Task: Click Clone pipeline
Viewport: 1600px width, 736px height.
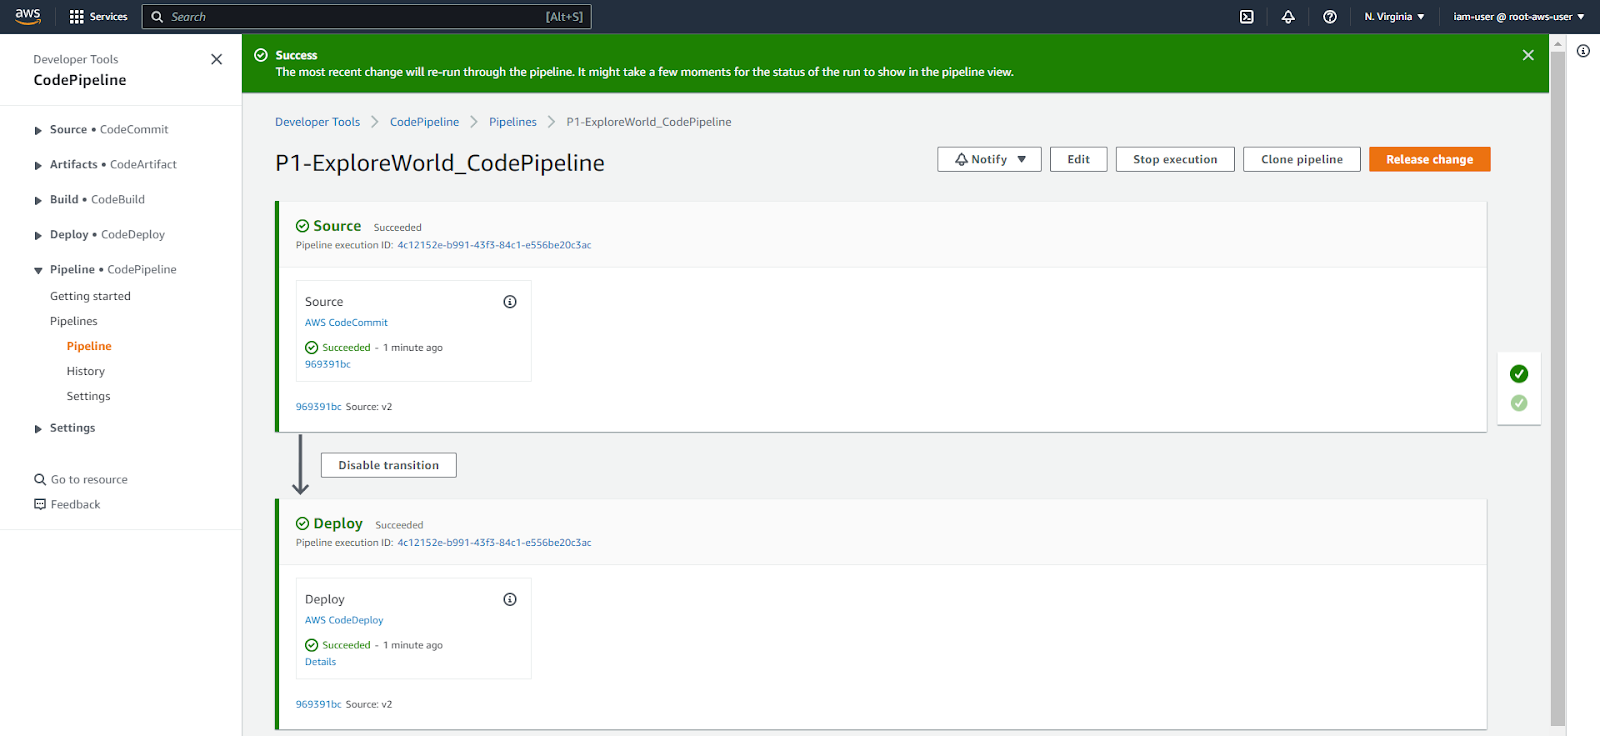Action: [1301, 159]
